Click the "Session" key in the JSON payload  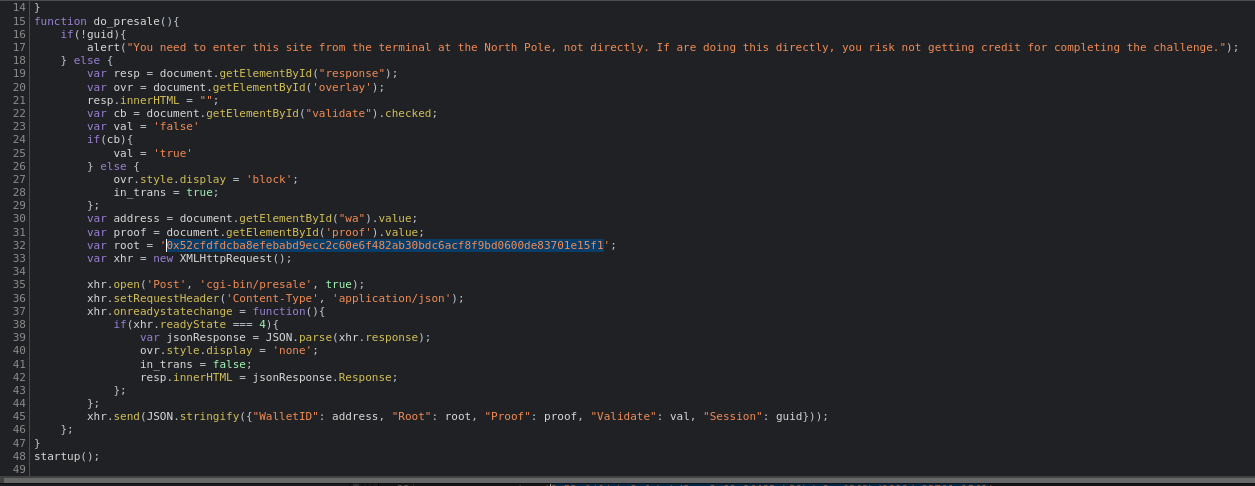click(732, 417)
